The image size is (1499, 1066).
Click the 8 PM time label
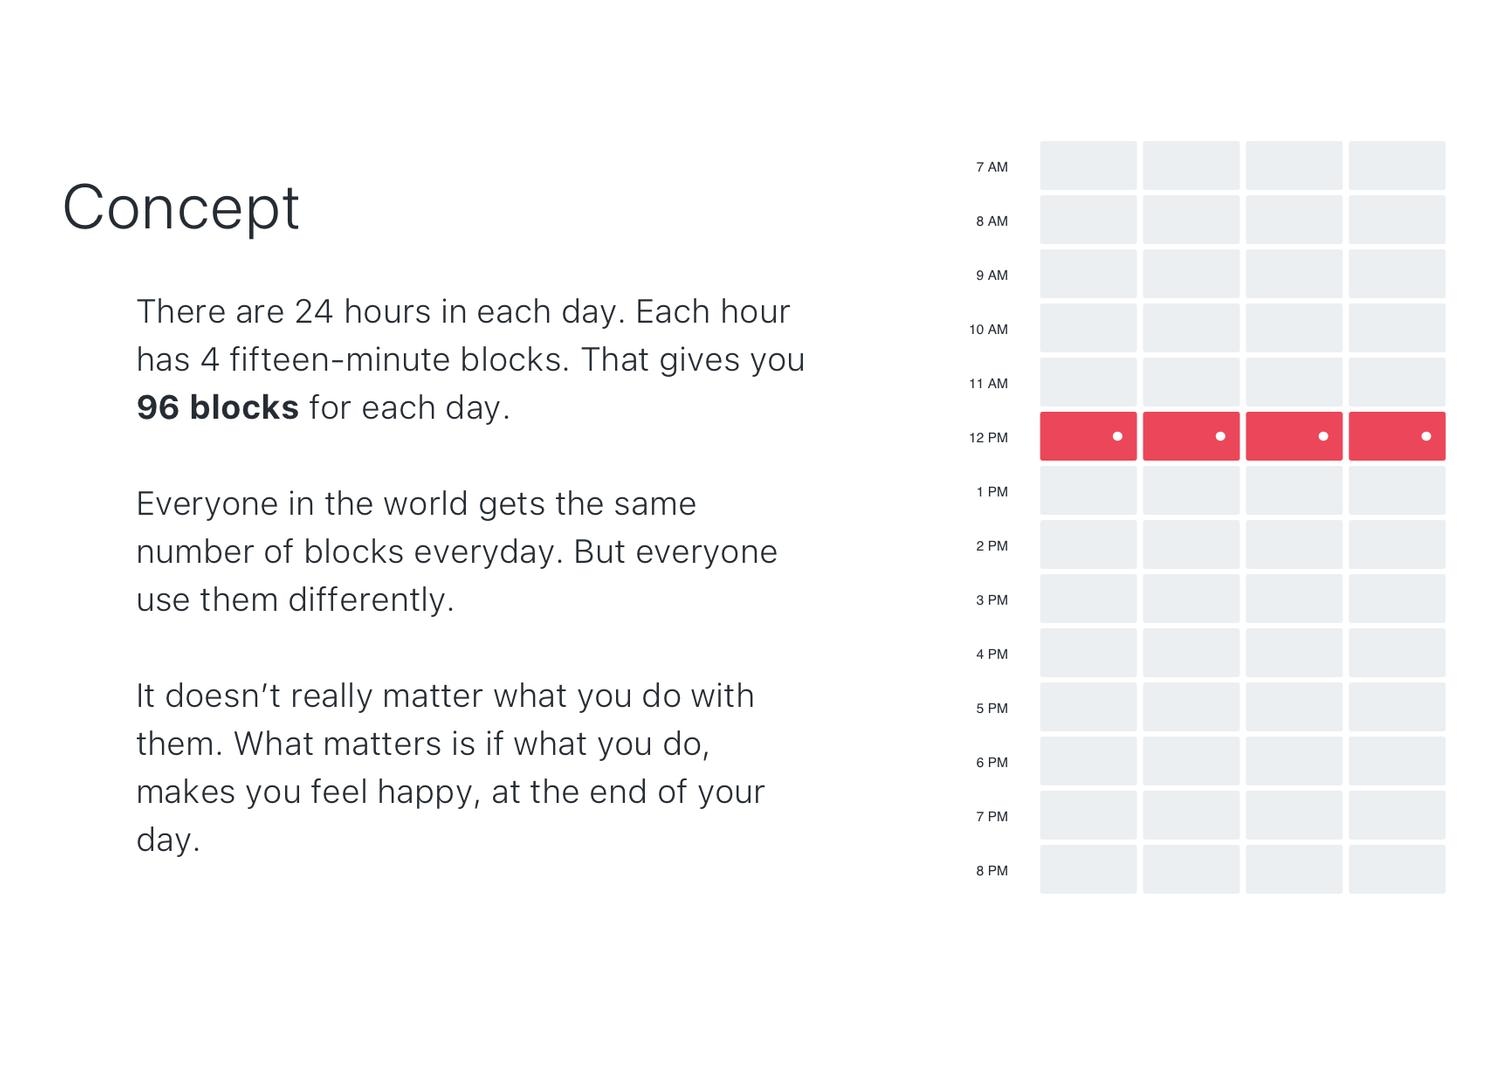992,871
